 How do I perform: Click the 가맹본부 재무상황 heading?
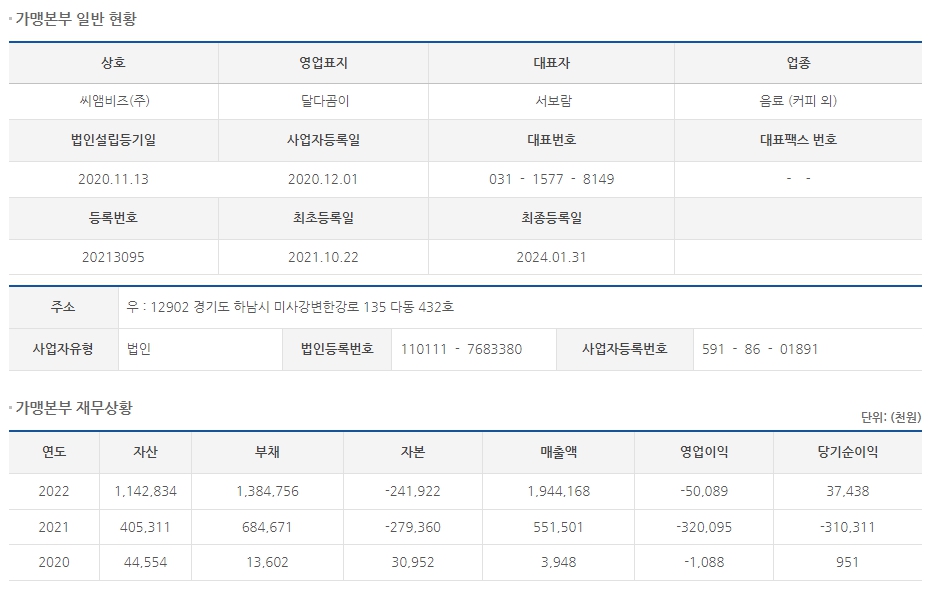pos(74,408)
